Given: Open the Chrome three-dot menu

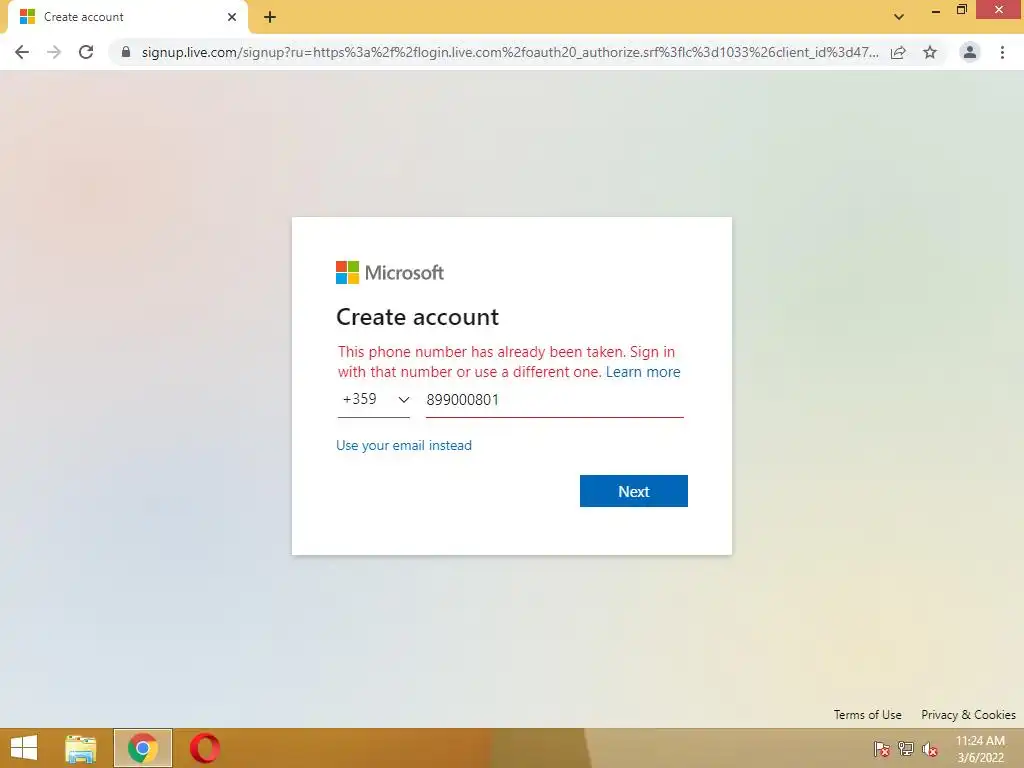Looking at the screenshot, I should 1002,52.
